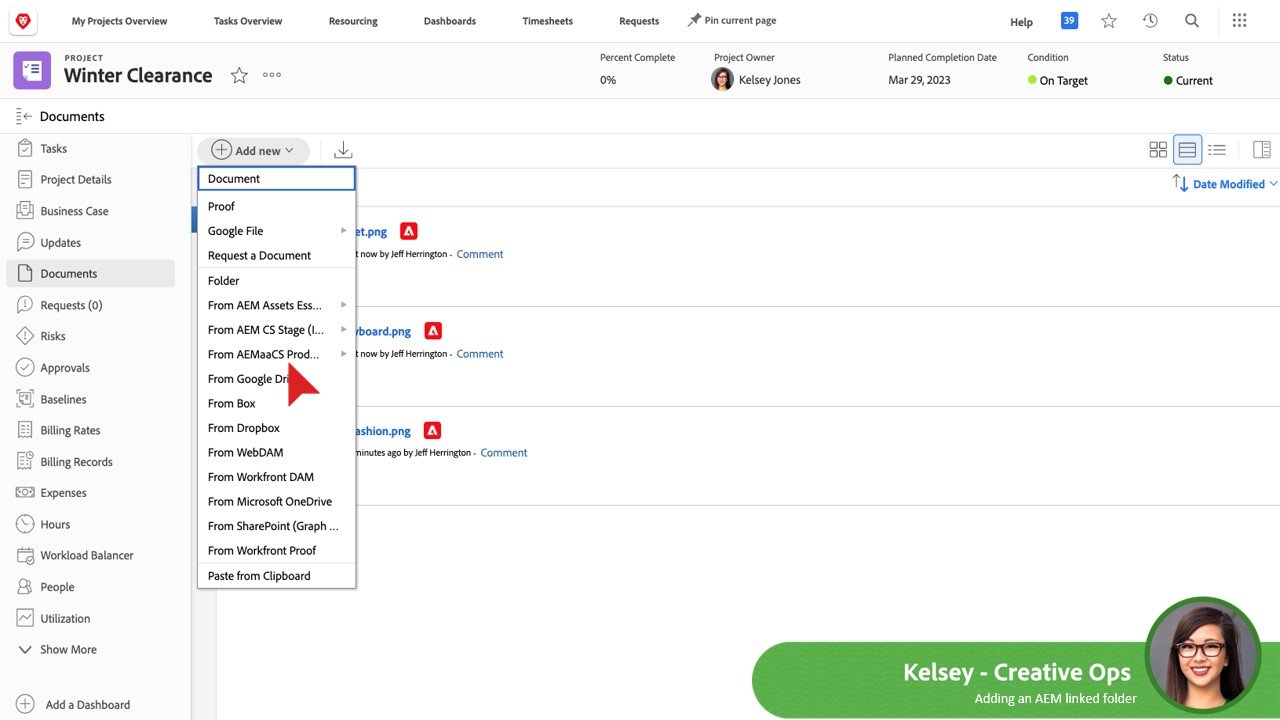Open Billing Records in the sidebar
The image size is (1280, 720).
(x=90, y=461)
